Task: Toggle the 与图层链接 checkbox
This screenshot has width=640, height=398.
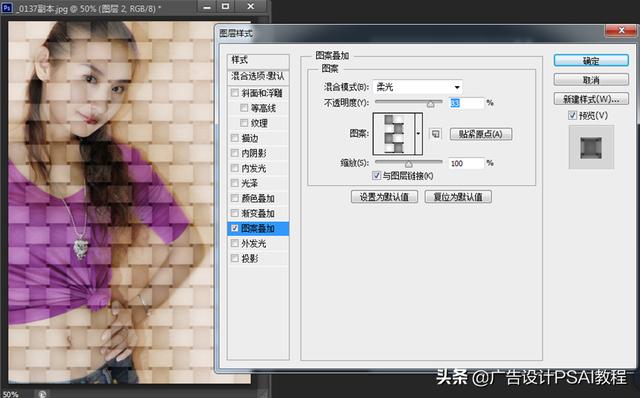Action: pyautogui.click(x=376, y=176)
